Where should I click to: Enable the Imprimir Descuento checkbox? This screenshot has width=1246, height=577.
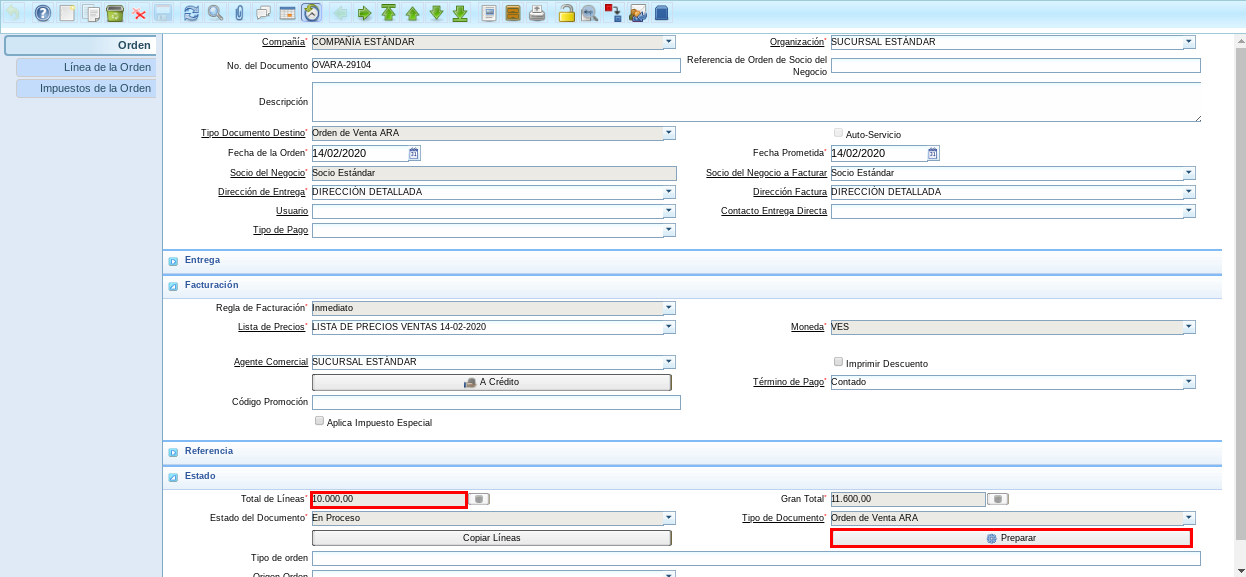pos(838,362)
